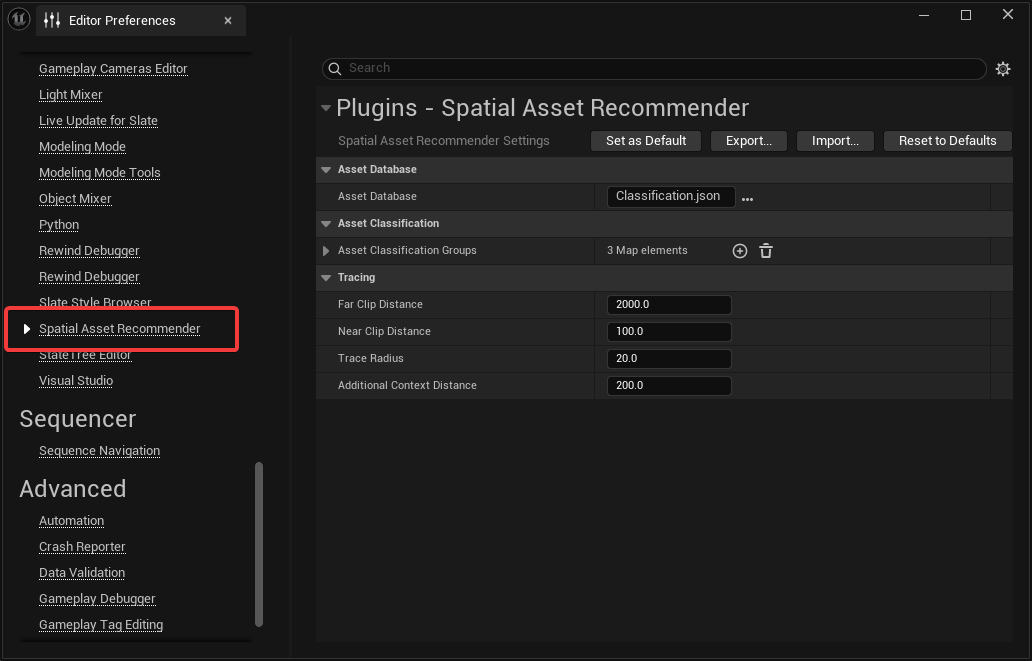Click the Export... button

pos(748,141)
